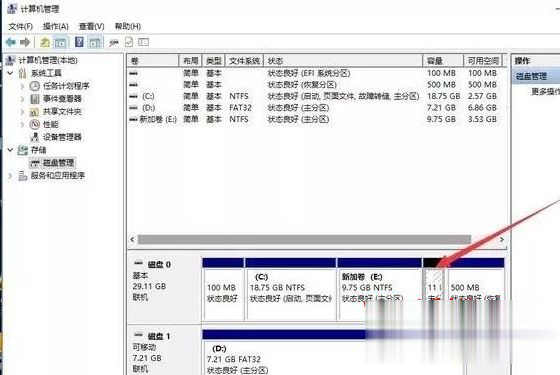Select the 500 MB recovery partition block
Viewport: 560px width, 375px height.
coord(476,286)
